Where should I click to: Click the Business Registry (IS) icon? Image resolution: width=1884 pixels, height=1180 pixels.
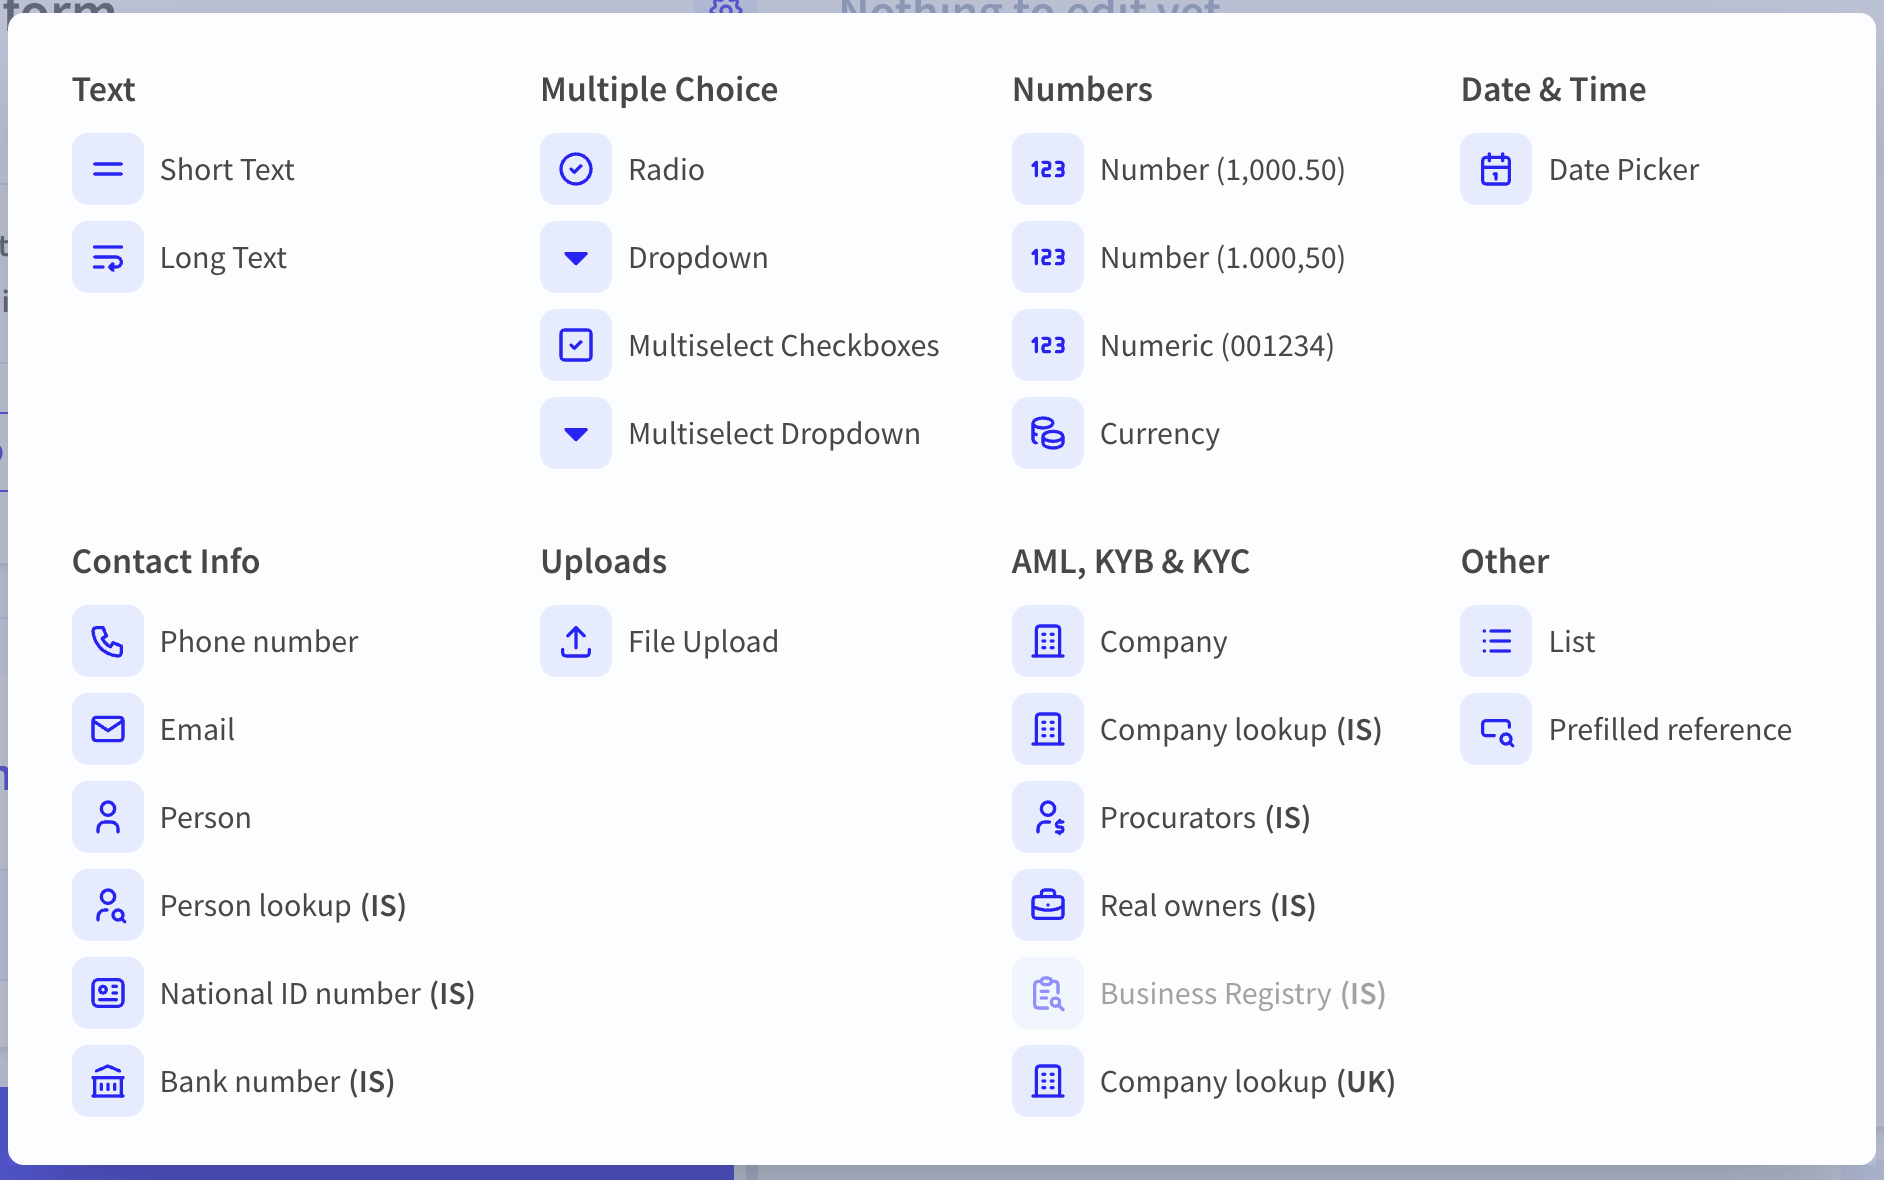click(x=1048, y=993)
